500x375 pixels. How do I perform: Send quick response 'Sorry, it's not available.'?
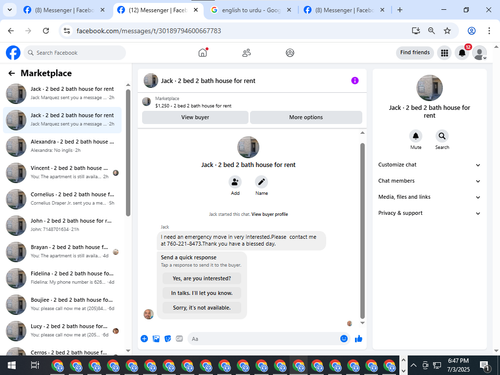pyautogui.click(x=202, y=308)
